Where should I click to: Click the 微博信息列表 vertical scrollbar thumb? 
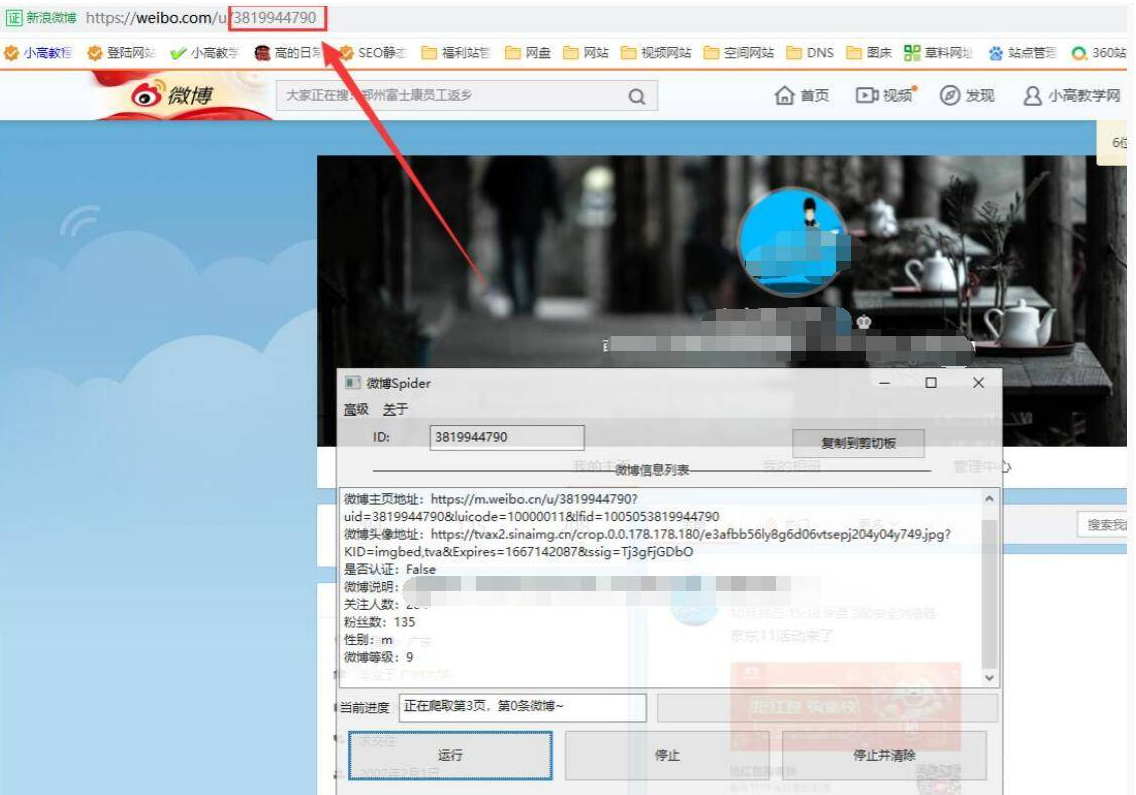[x=989, y=594]
